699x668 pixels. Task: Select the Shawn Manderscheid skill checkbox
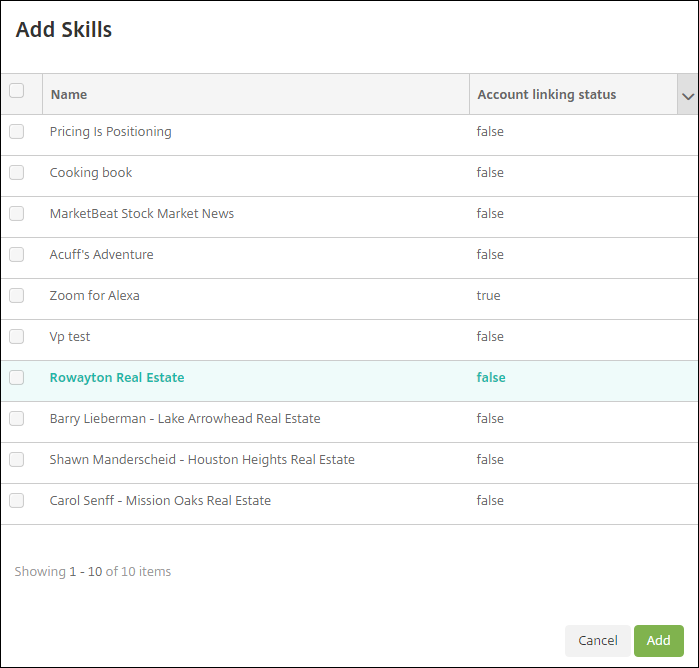[x=16, y=459]
